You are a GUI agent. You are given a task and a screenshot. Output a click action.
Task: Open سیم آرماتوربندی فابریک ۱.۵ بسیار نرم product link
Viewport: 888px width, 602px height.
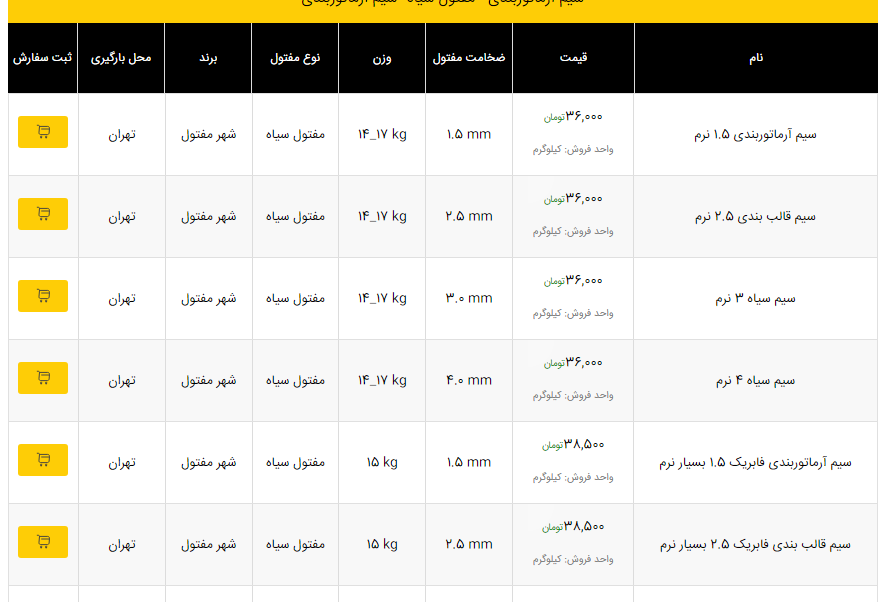click(x=755, y=462)
